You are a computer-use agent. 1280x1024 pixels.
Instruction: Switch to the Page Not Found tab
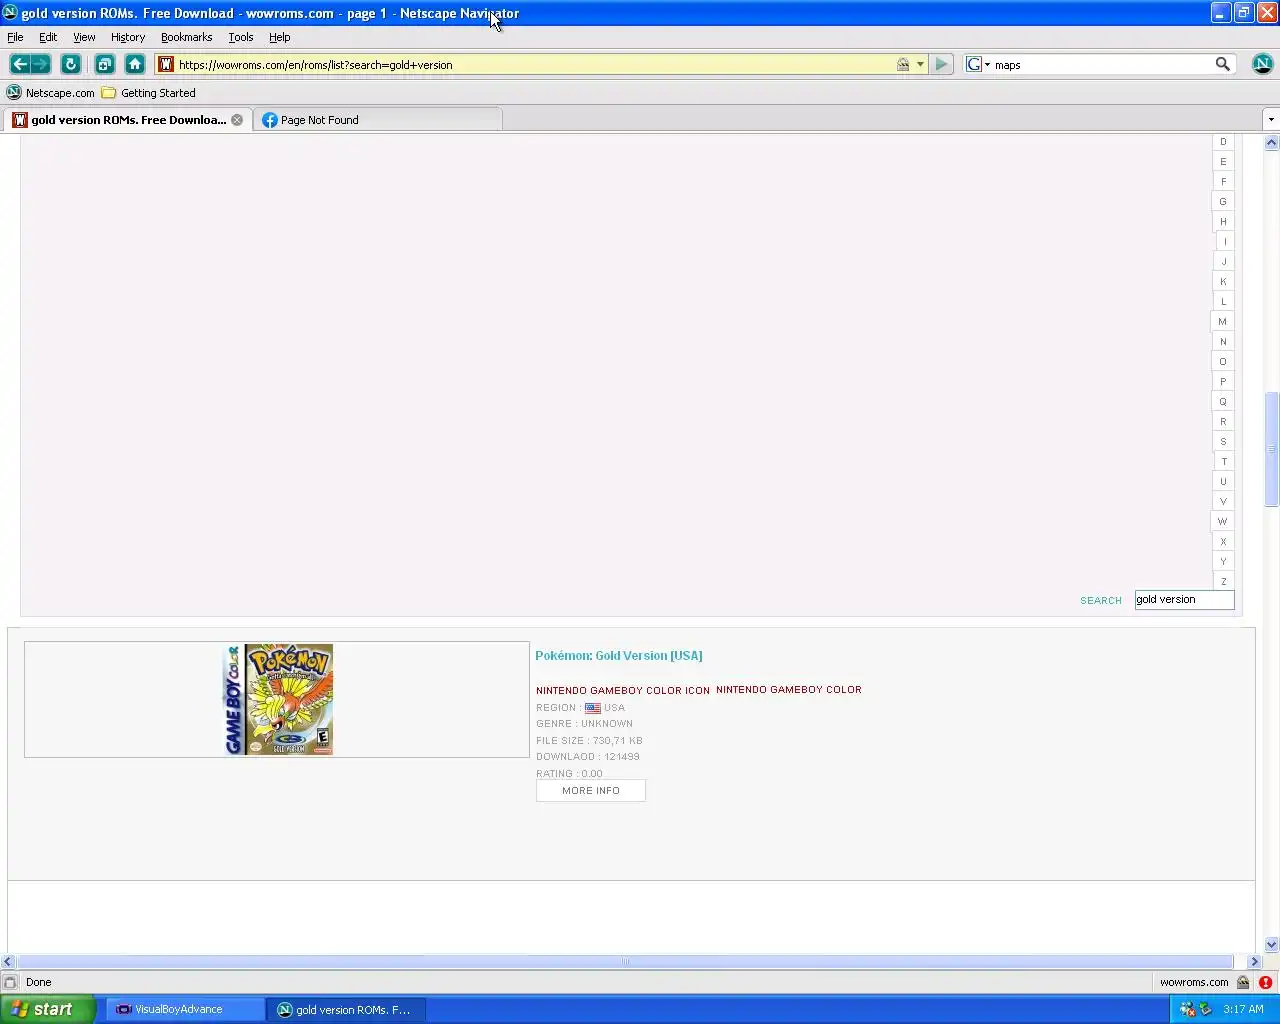[378, 120]
